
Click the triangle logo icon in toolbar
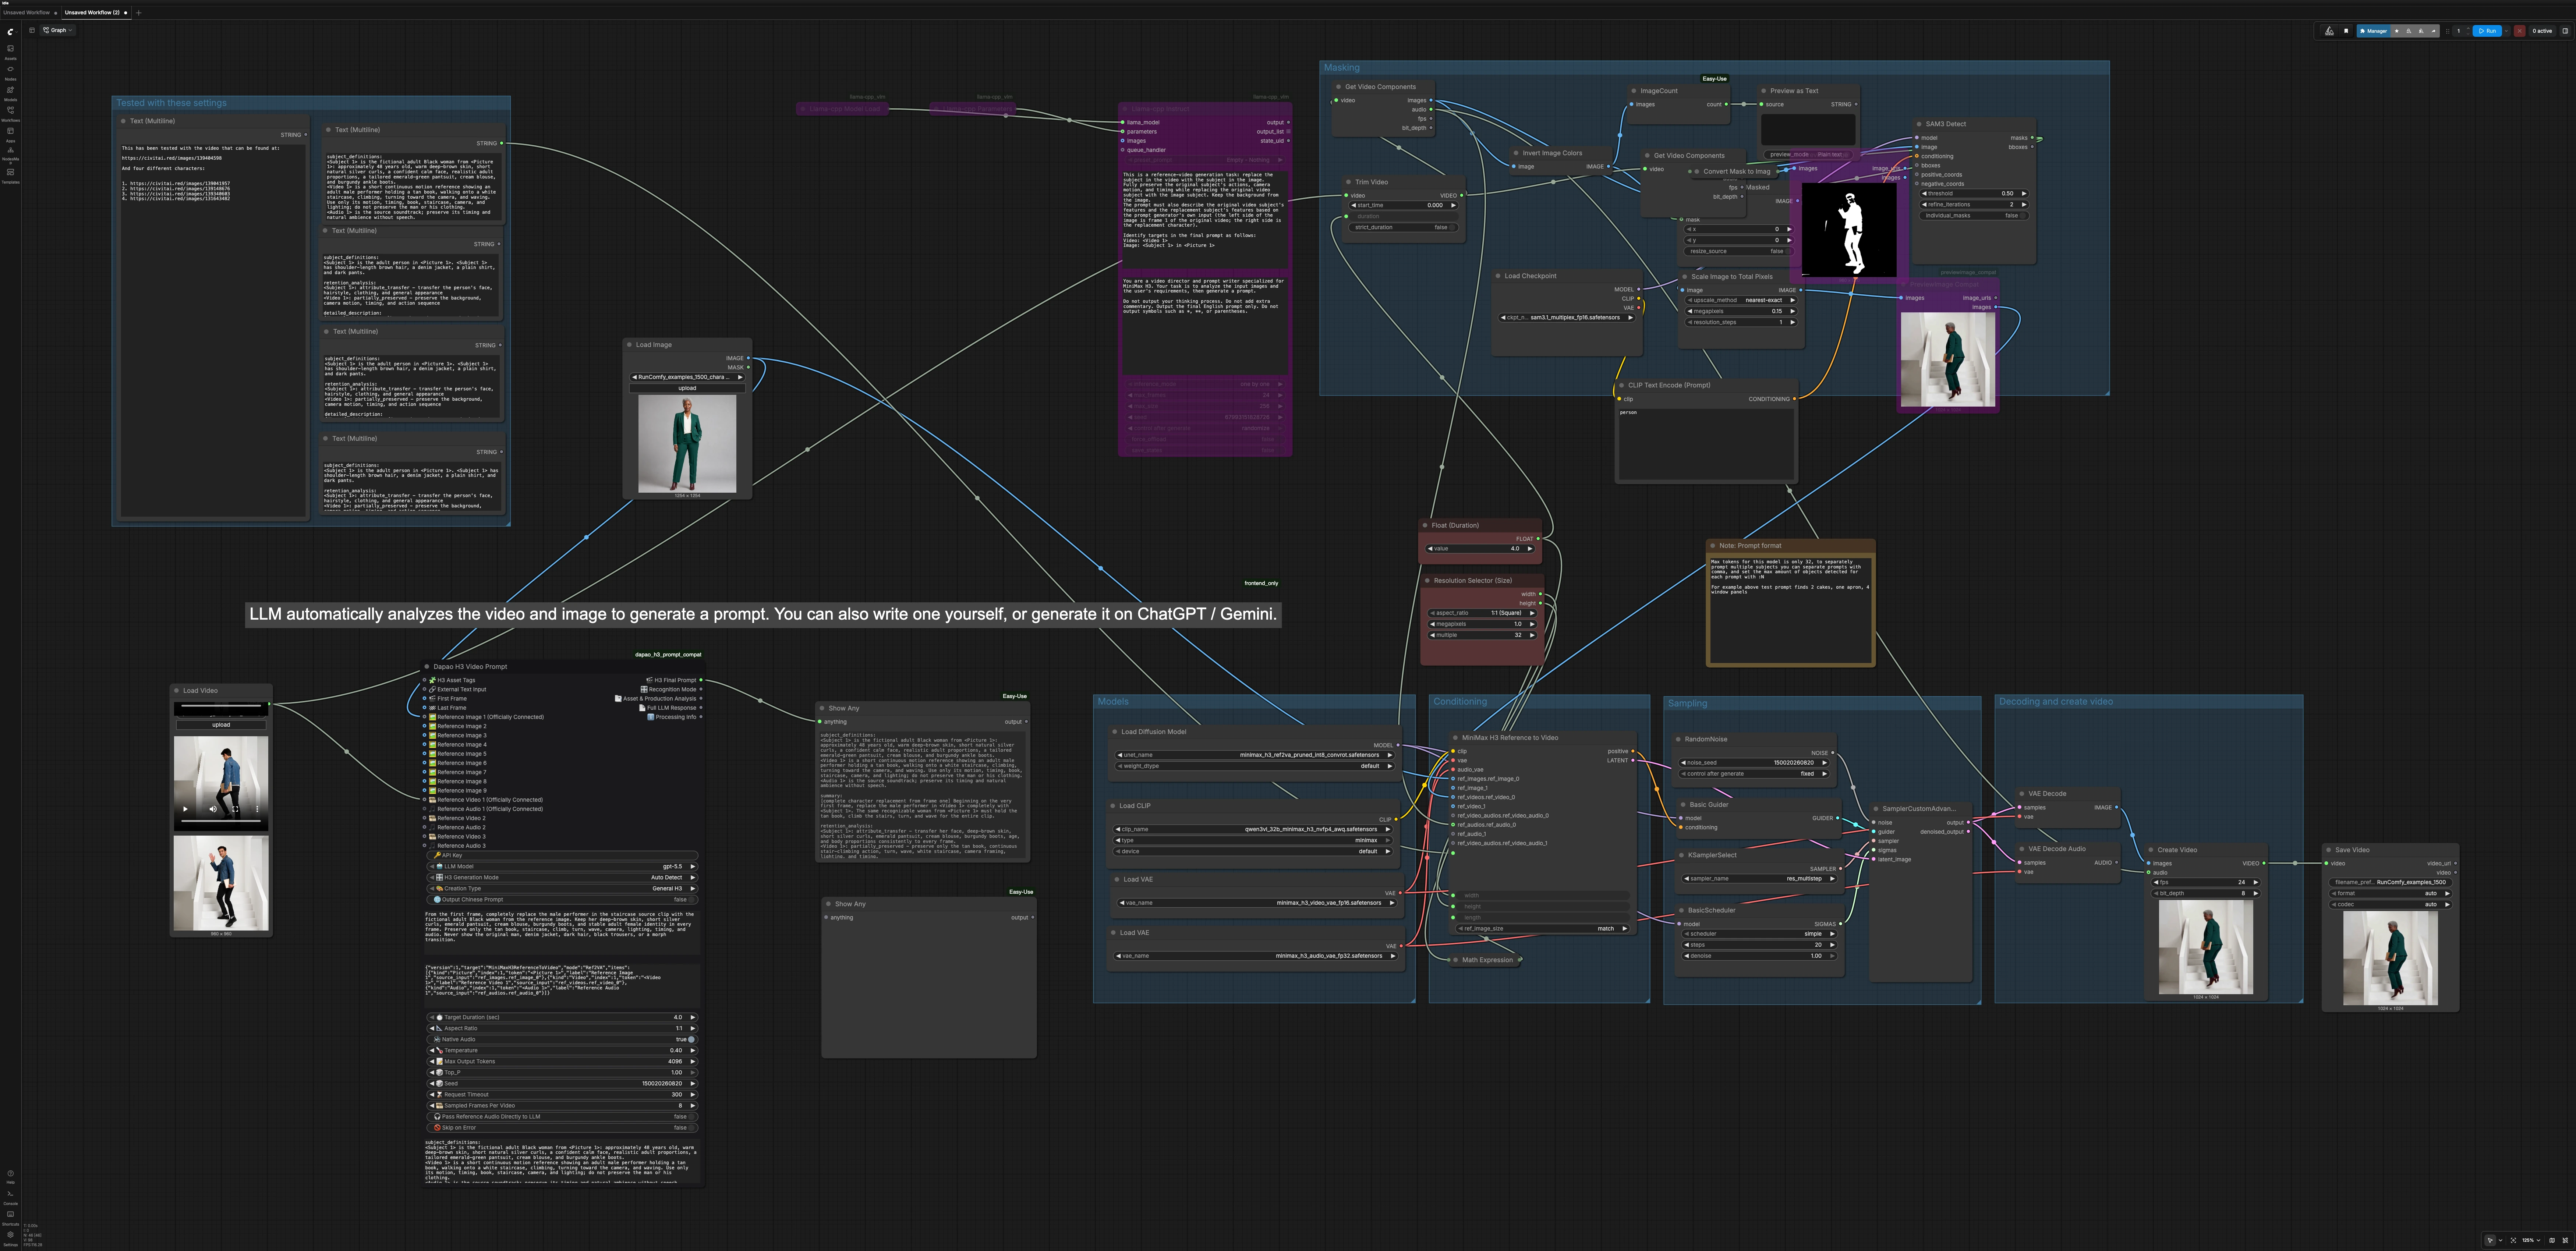tap(2329, 31)
